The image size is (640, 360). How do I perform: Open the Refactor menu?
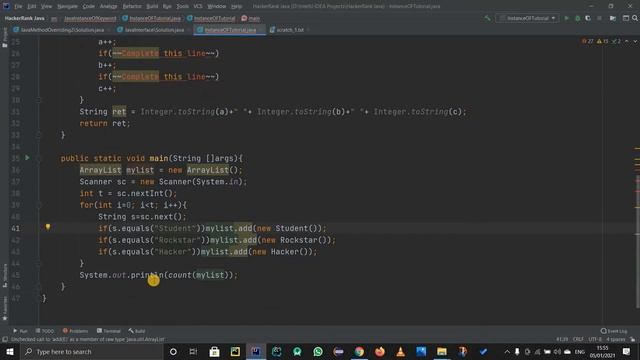click(132, 6)
